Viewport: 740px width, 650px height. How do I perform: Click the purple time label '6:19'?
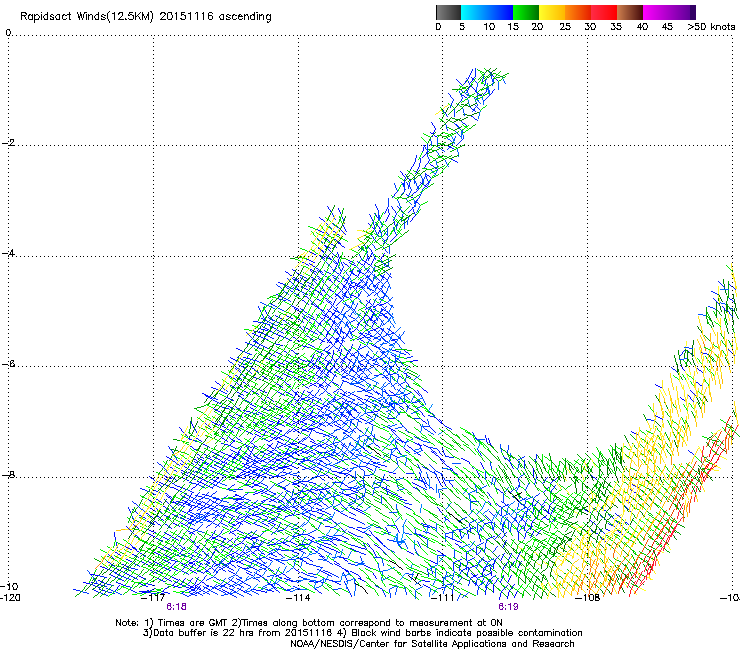[x=508, y=607]
